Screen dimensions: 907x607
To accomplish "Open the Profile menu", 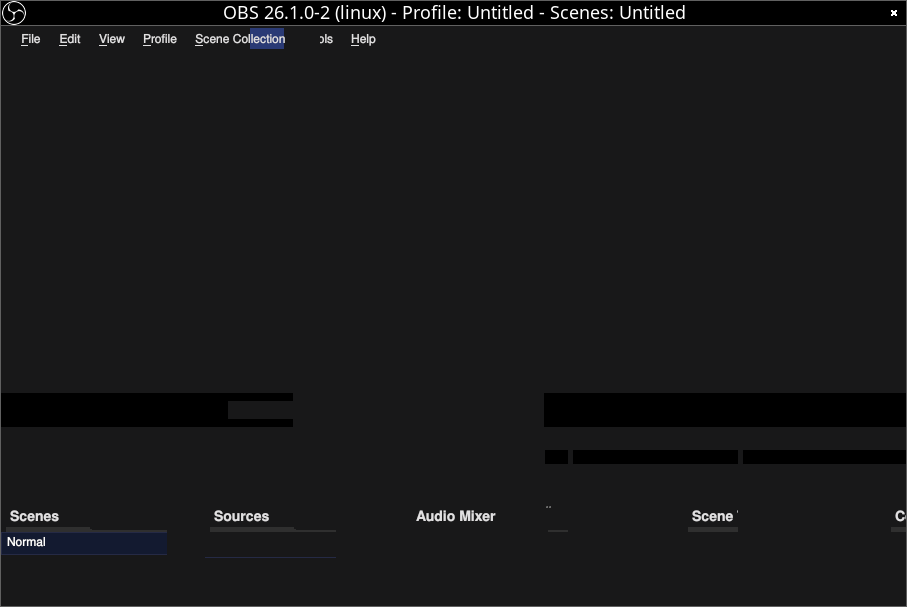I will point(160,39).
